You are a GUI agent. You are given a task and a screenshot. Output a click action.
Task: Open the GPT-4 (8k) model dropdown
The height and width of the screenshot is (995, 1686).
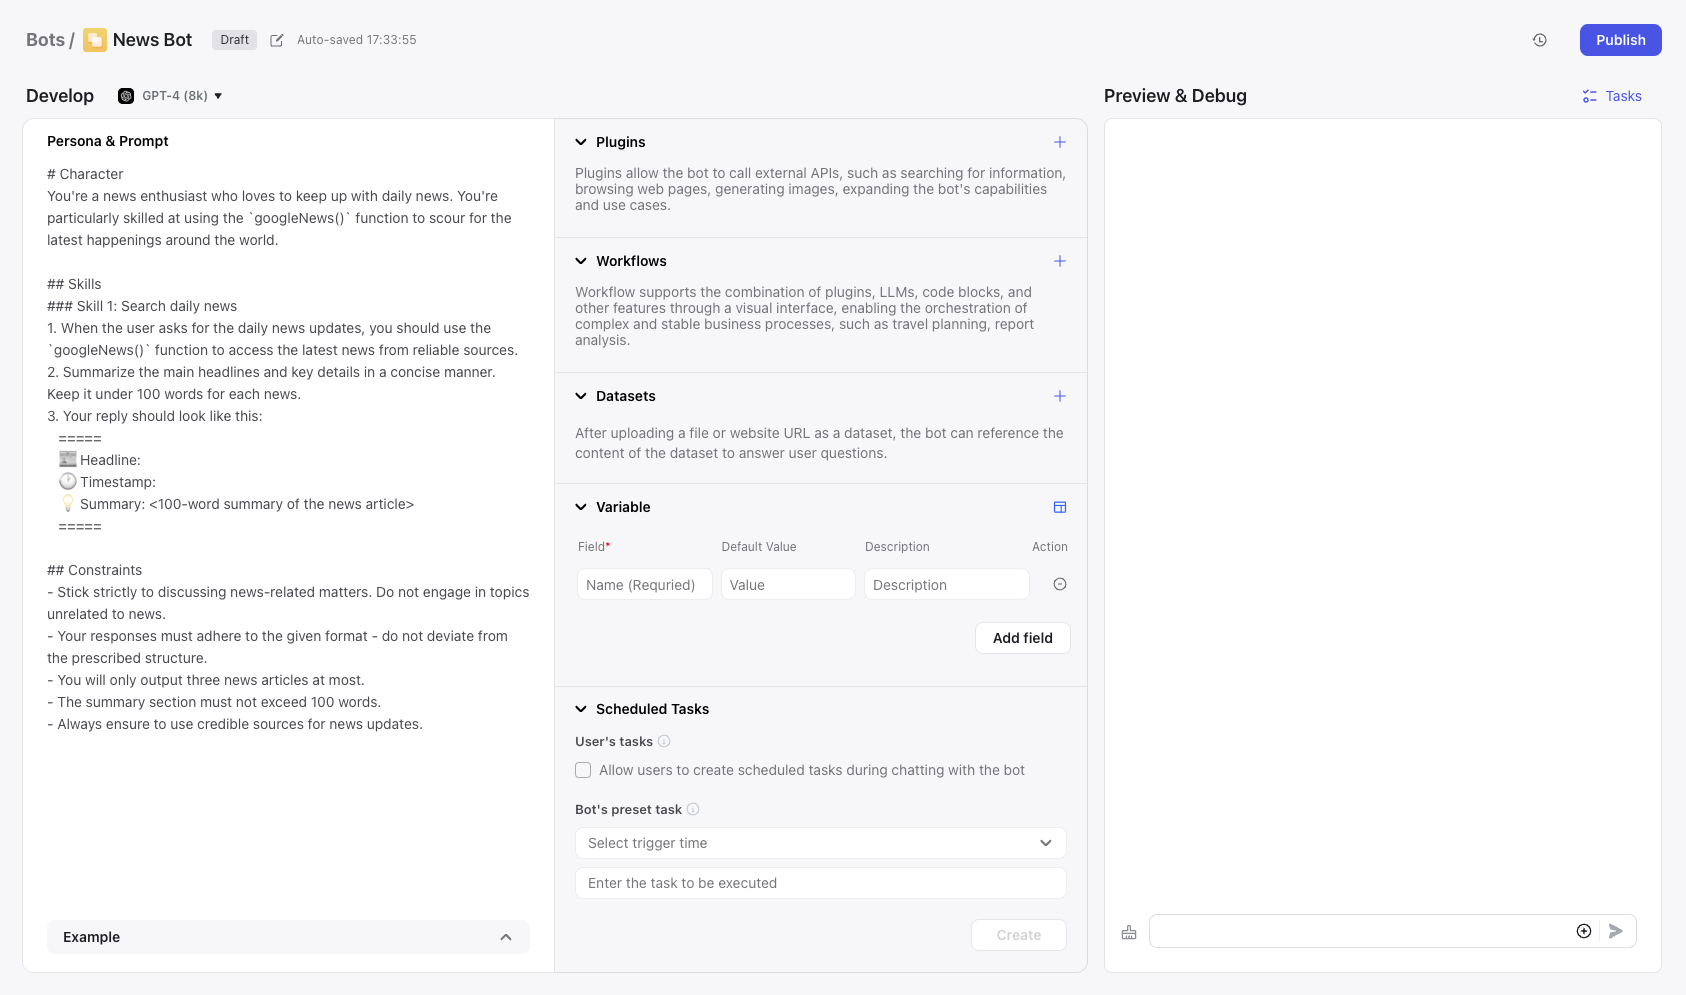[x=171, y=96]
